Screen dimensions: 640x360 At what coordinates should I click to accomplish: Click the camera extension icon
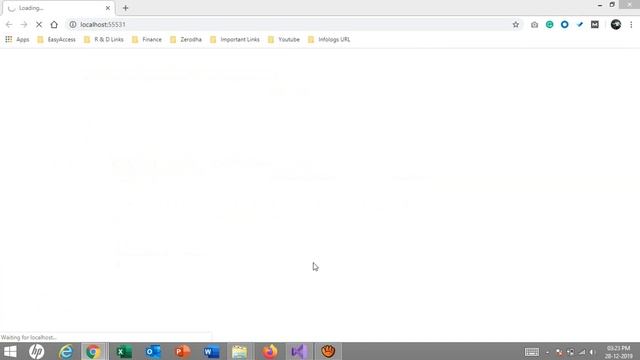click(534, 25)
